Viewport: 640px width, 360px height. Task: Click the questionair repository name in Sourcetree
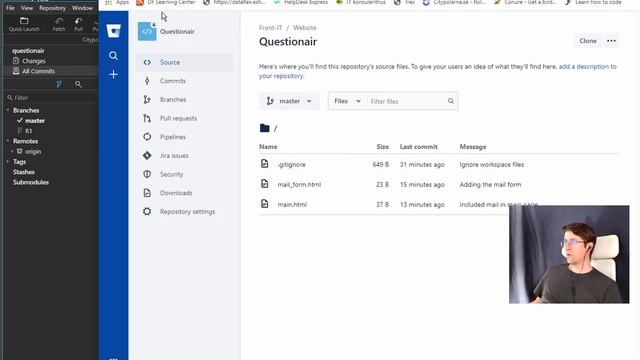(28, 51)
